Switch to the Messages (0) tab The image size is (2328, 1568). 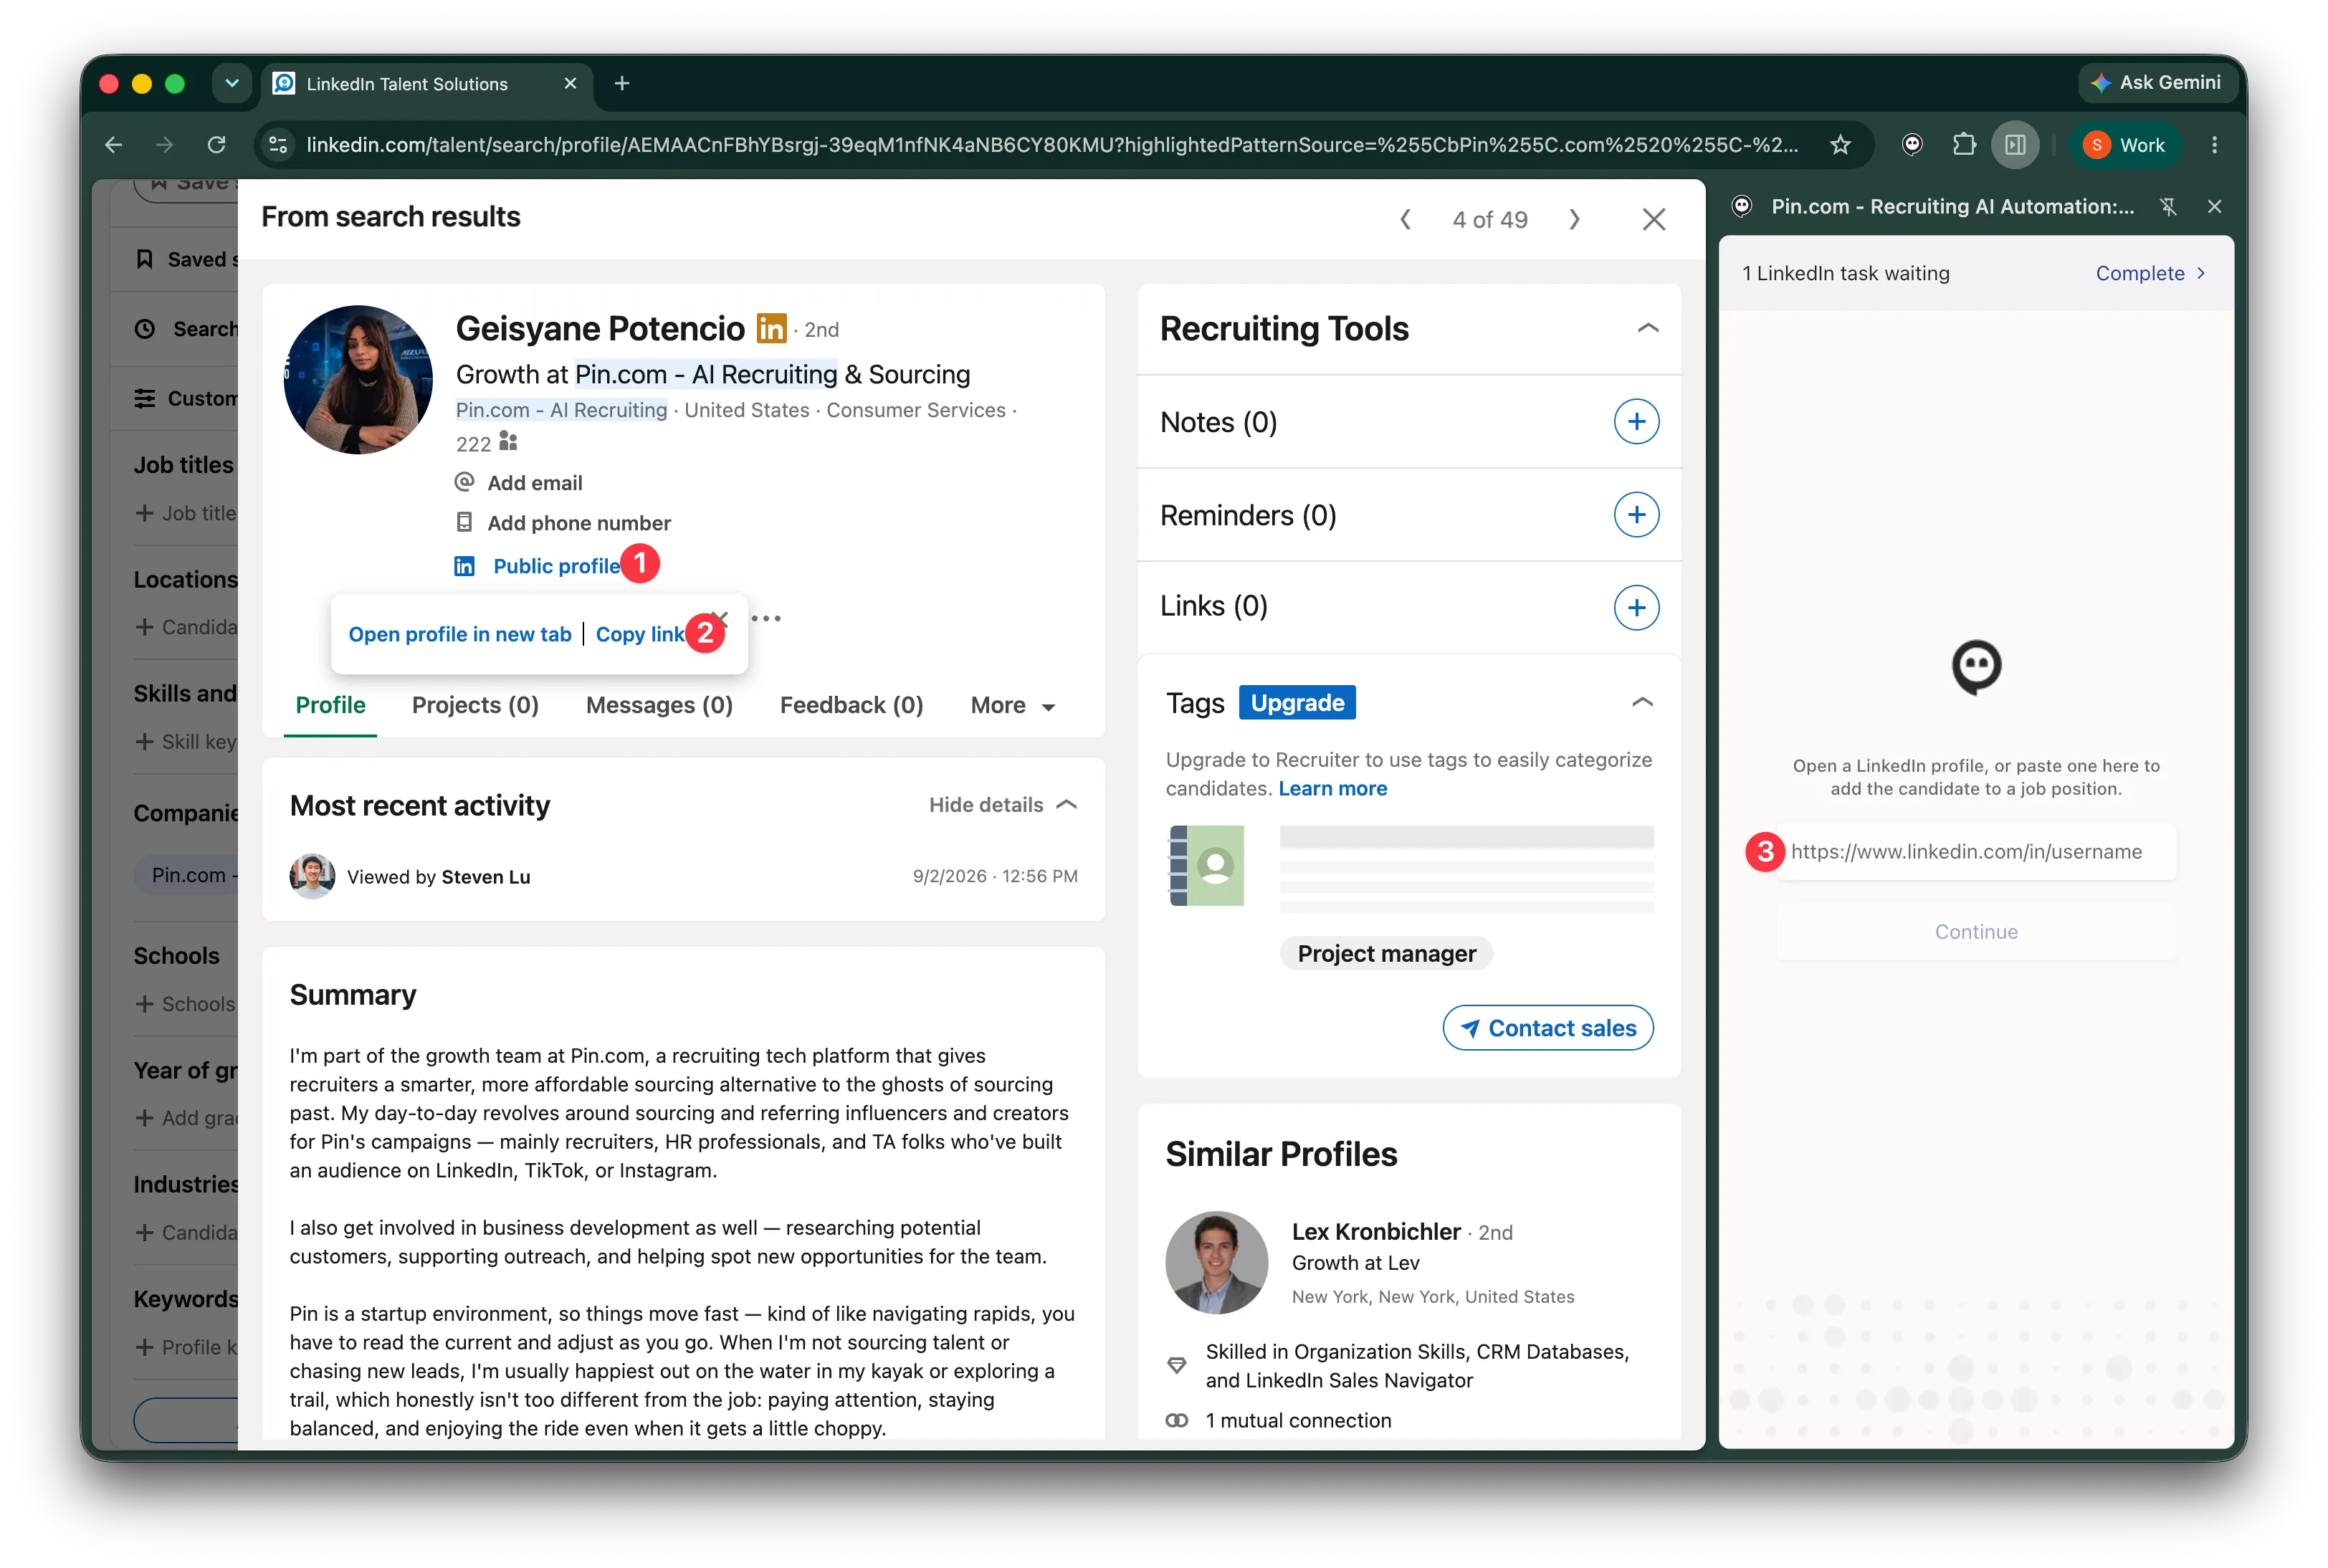[659, 706]
